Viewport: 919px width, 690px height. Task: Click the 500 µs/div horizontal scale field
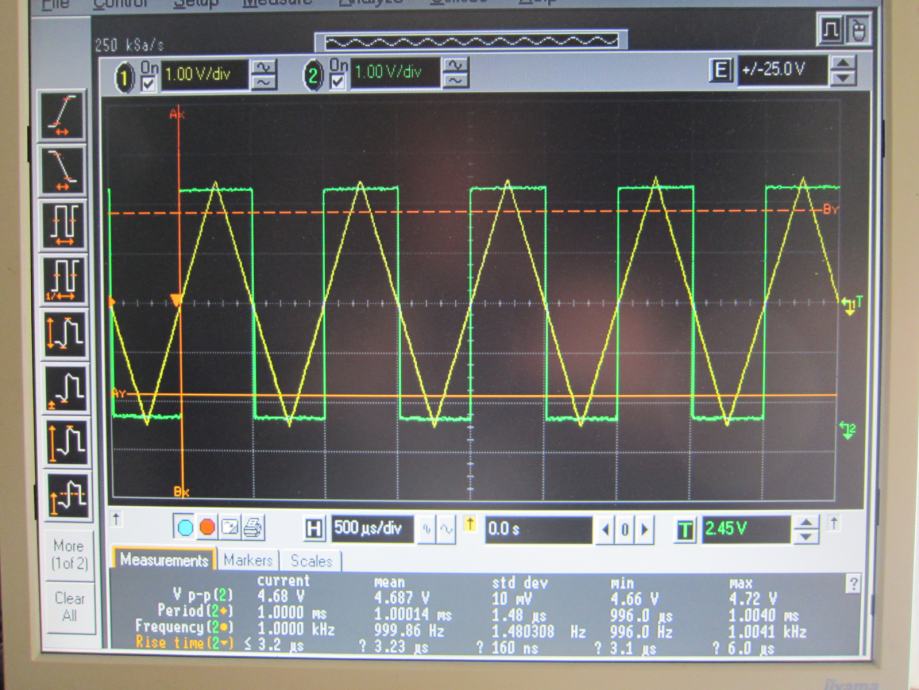[366, 528]
